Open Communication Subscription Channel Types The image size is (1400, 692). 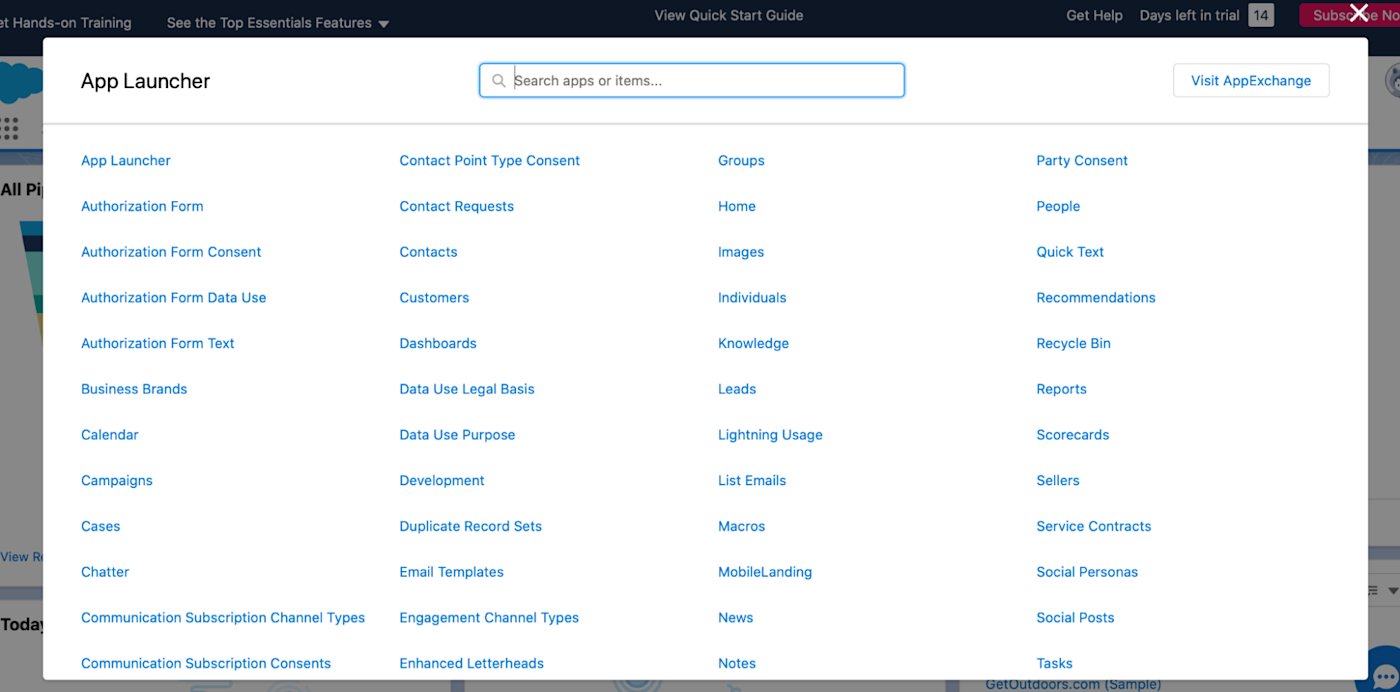[x=223, y=618]
